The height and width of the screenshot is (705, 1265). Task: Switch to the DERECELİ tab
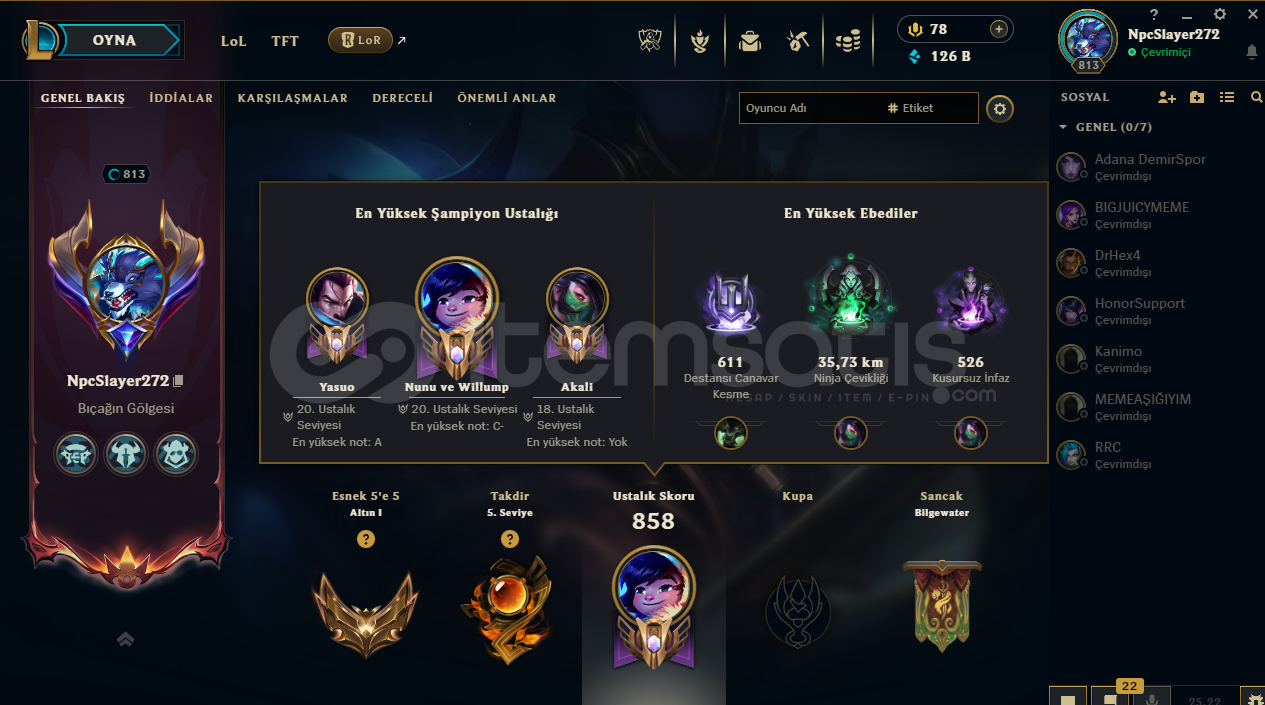point(402,98)
